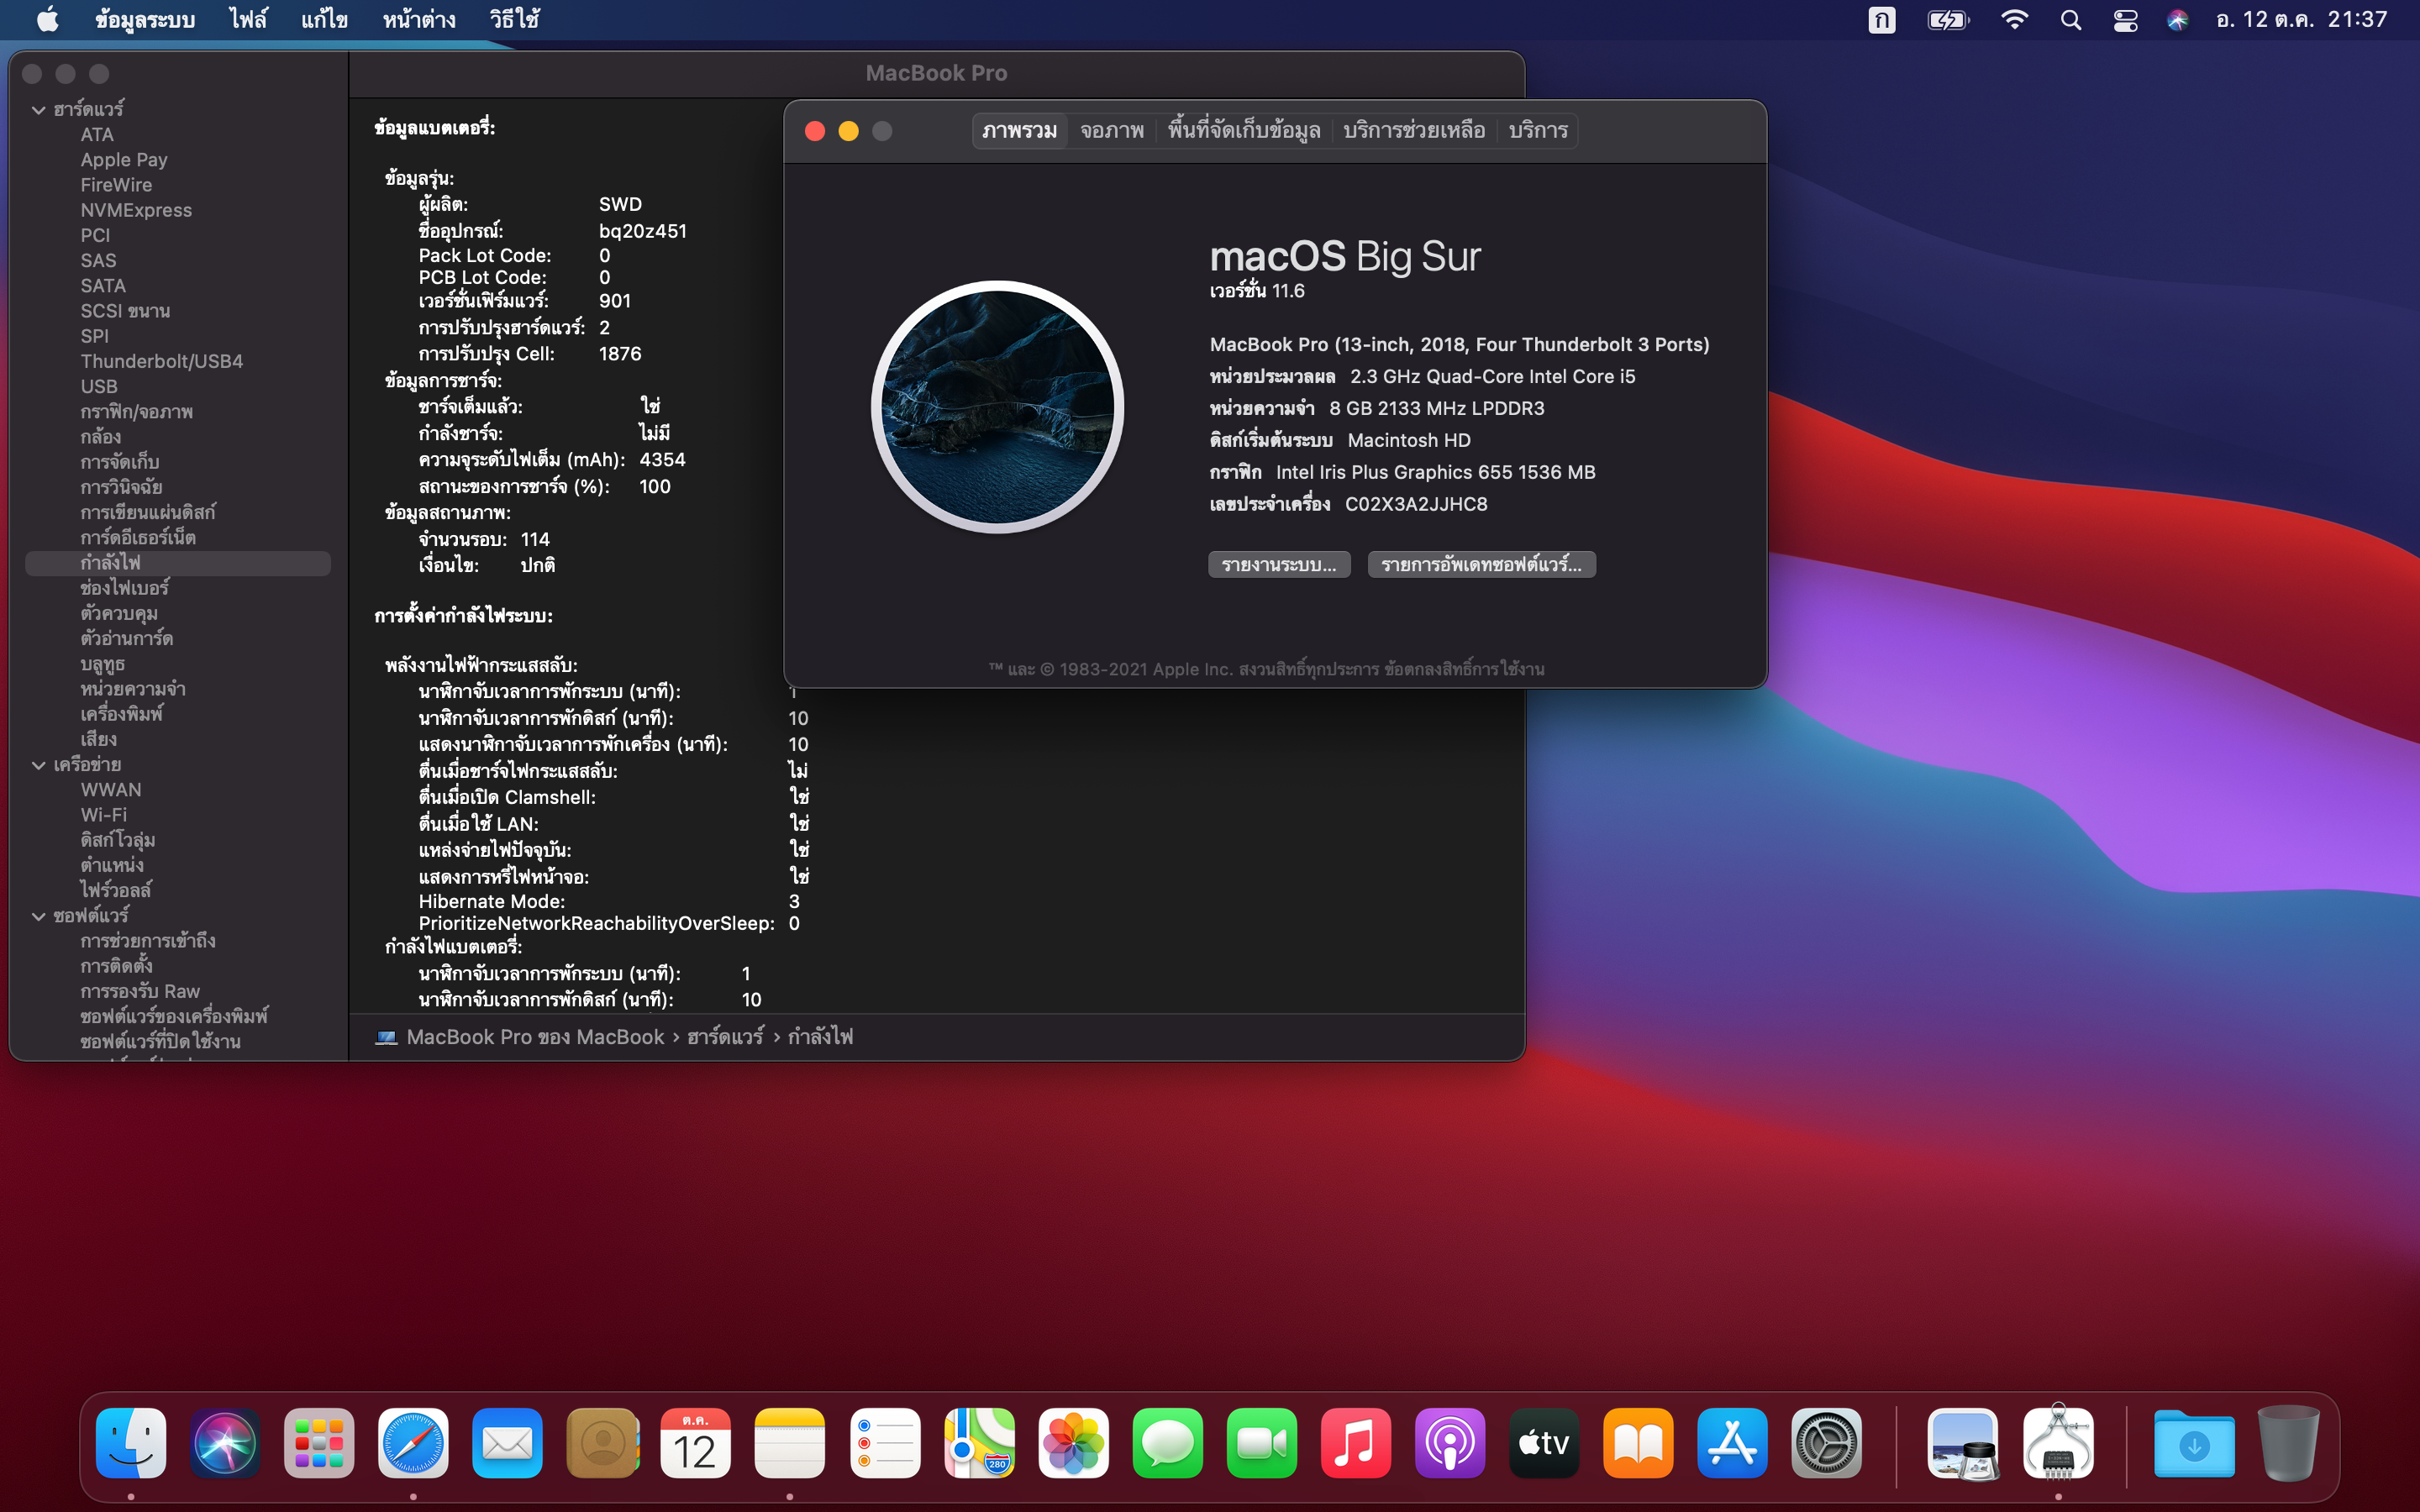The height and width of the screenshot is (1512, 2420).
Task: Collapse the ฮาร์ดแวร์ hardware section in sidebar
Action: (38, 109)
